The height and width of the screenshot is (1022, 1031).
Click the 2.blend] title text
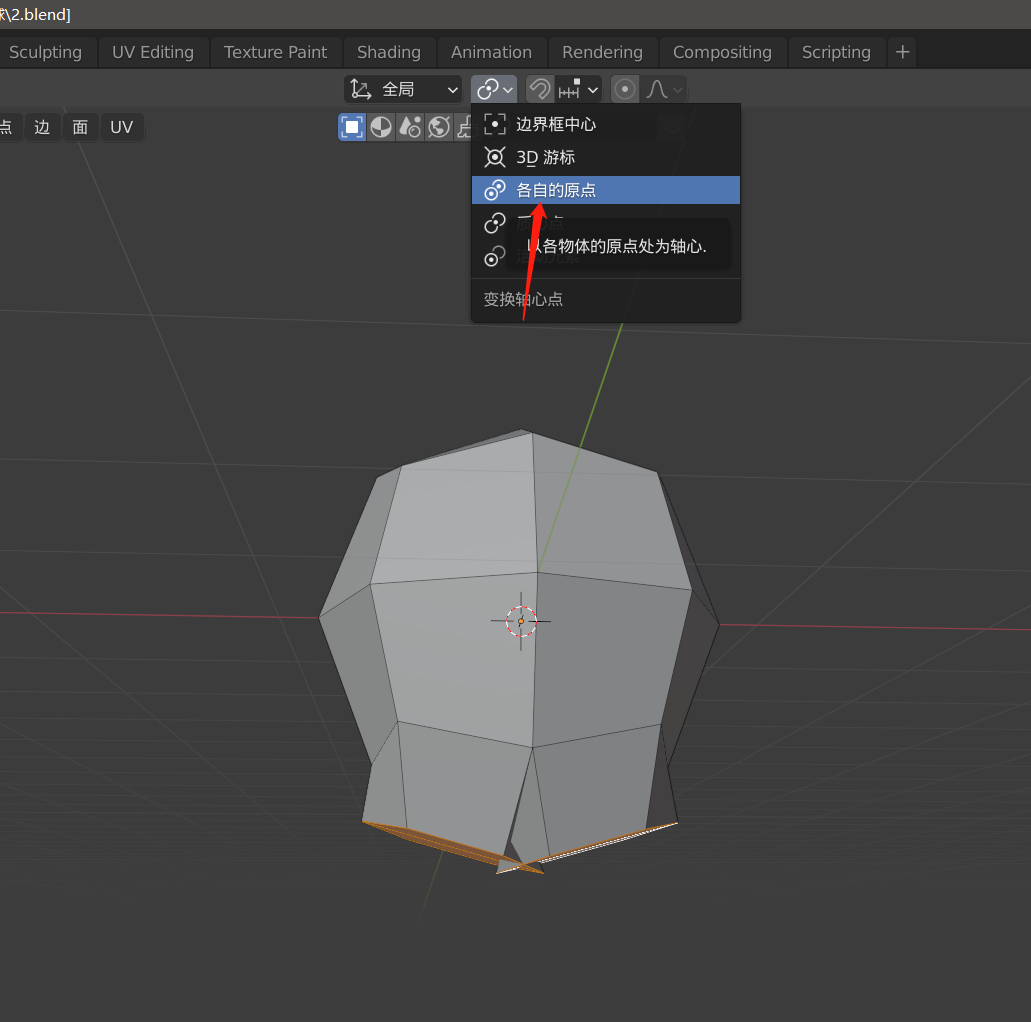click(41, 14)
